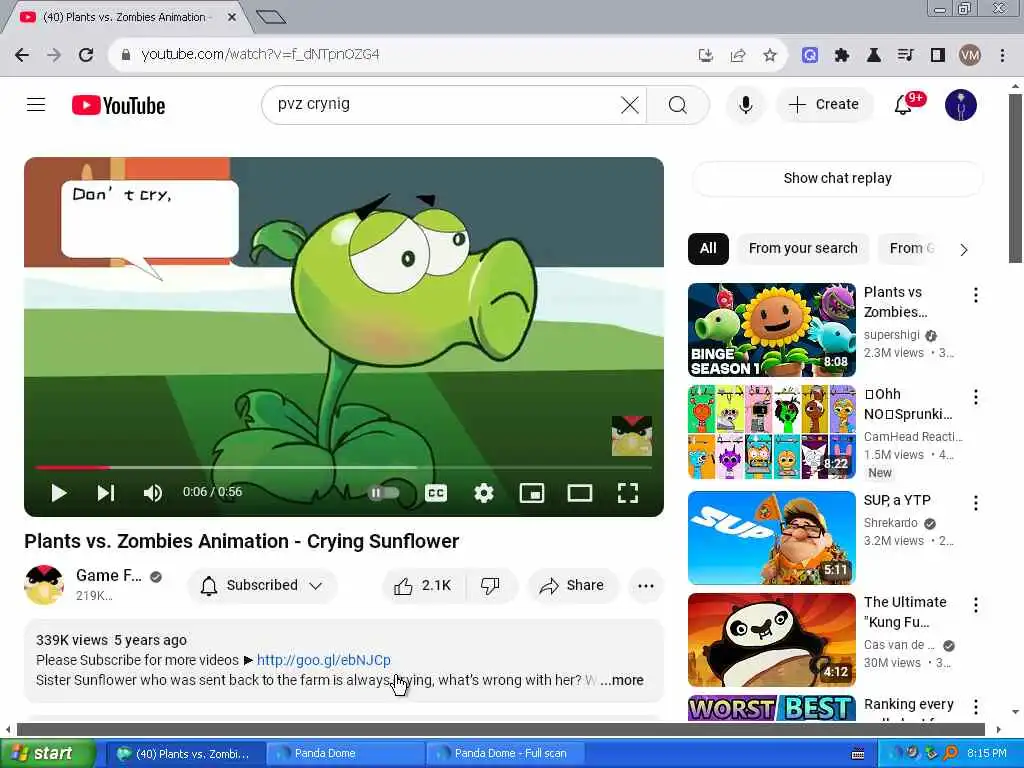Install/download icon in address bar
This screenshot has width=1024, height=768.
tap(705, 56)
